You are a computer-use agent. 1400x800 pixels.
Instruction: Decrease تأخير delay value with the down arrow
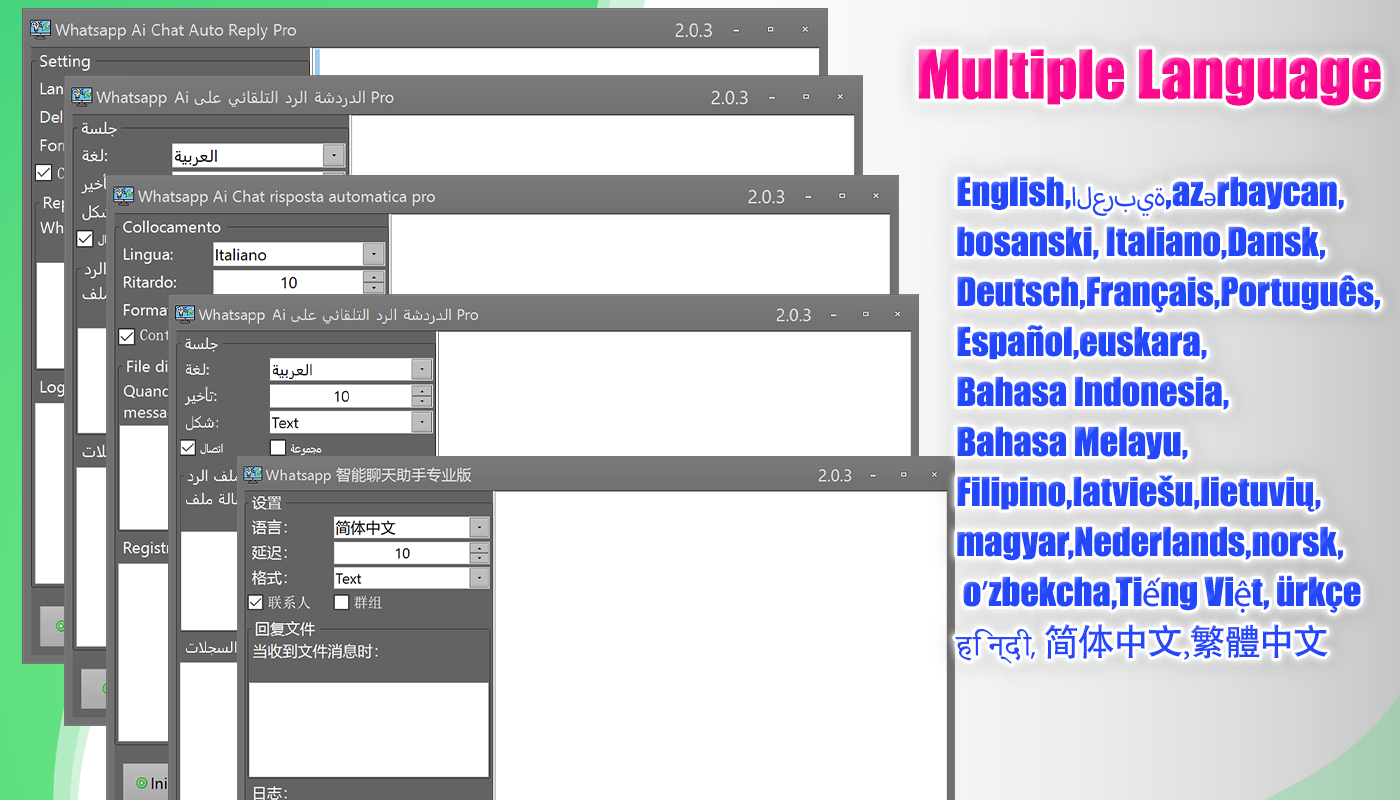point(423,401)
